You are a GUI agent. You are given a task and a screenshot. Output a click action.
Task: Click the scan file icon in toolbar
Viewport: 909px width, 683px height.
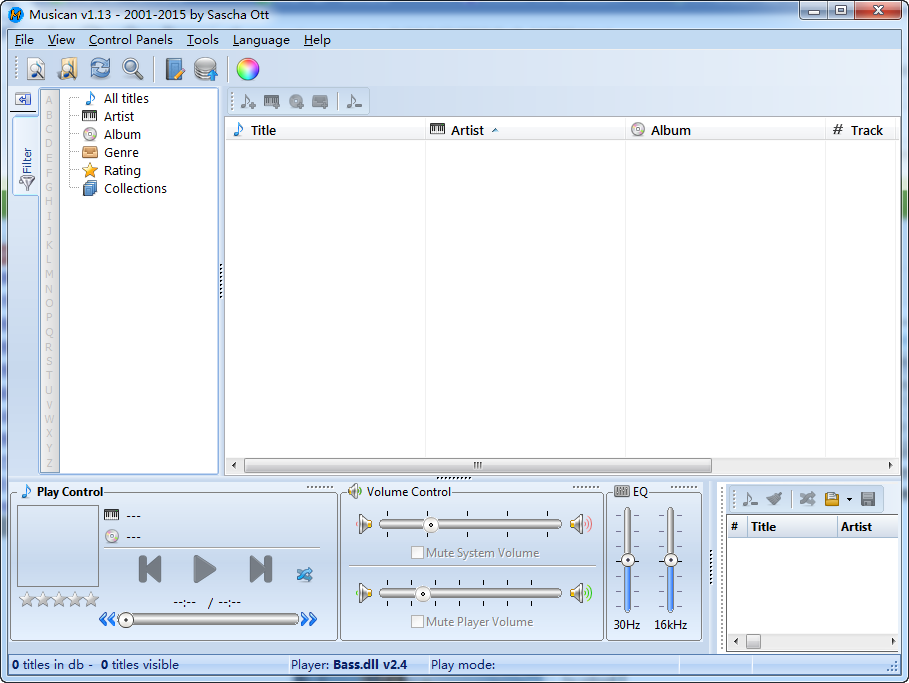tap(36, 69)
